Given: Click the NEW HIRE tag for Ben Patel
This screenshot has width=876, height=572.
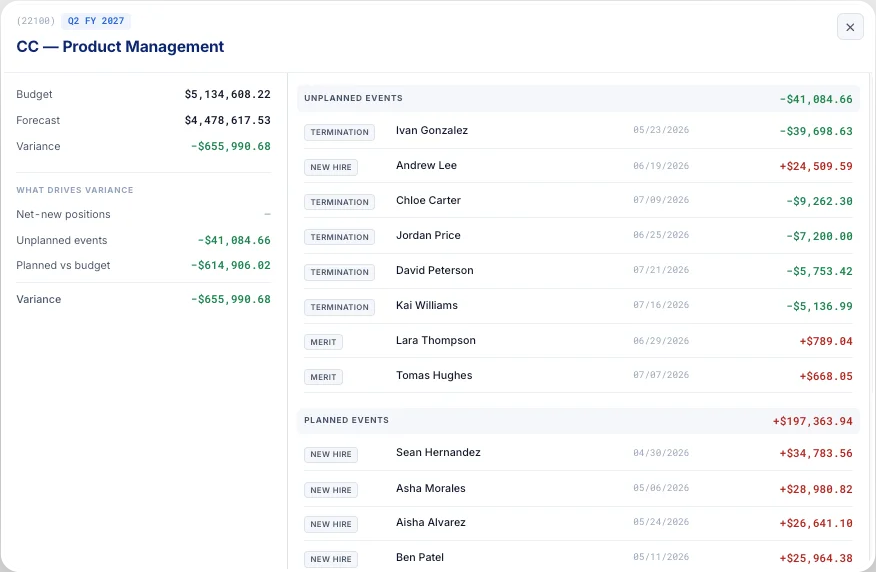Looking at the screenshot, I should tap(331, 559).
